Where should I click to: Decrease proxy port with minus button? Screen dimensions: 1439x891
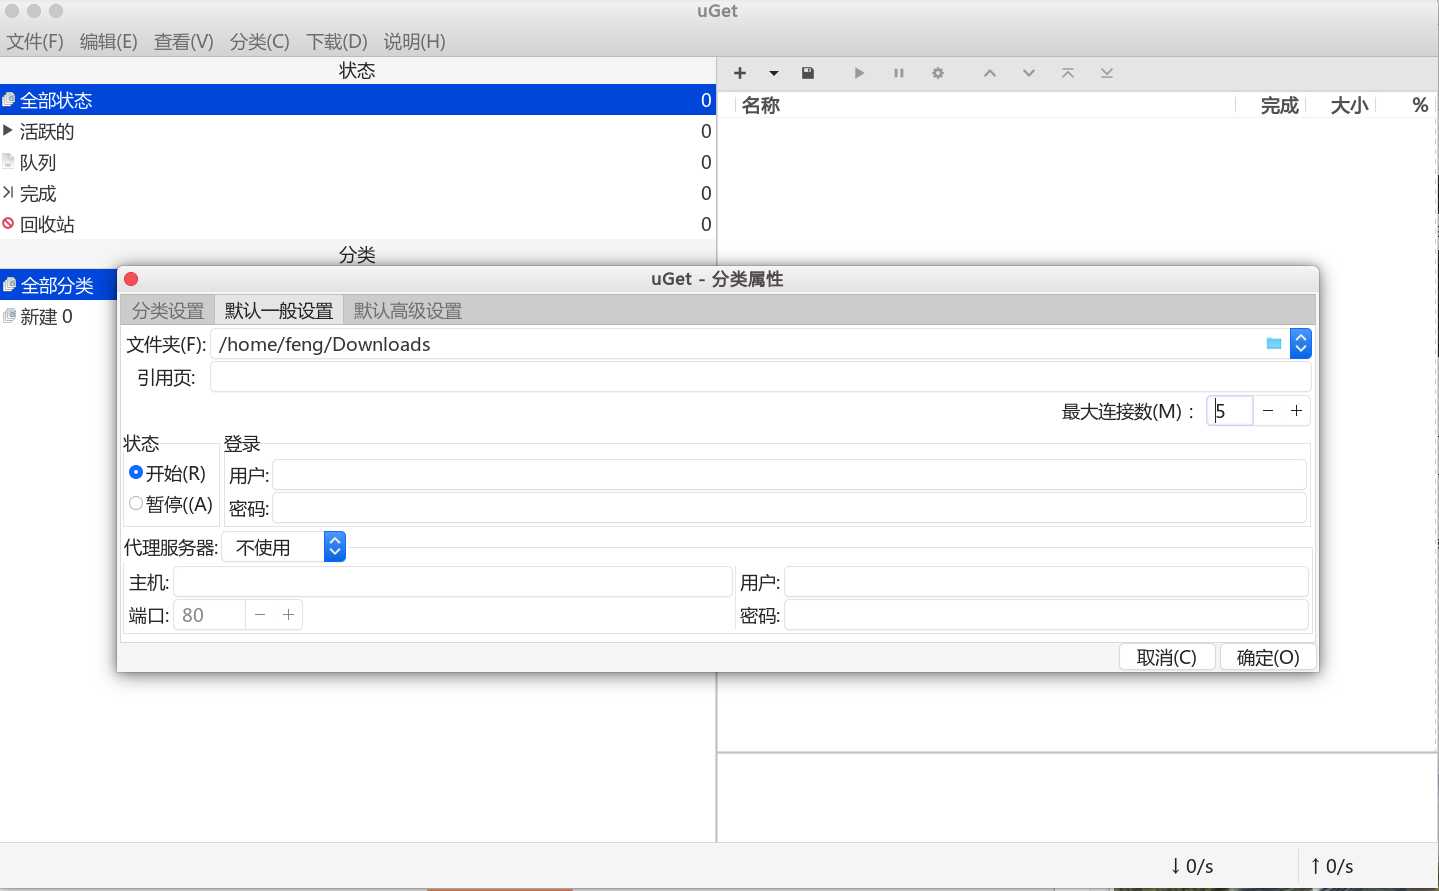260,615
